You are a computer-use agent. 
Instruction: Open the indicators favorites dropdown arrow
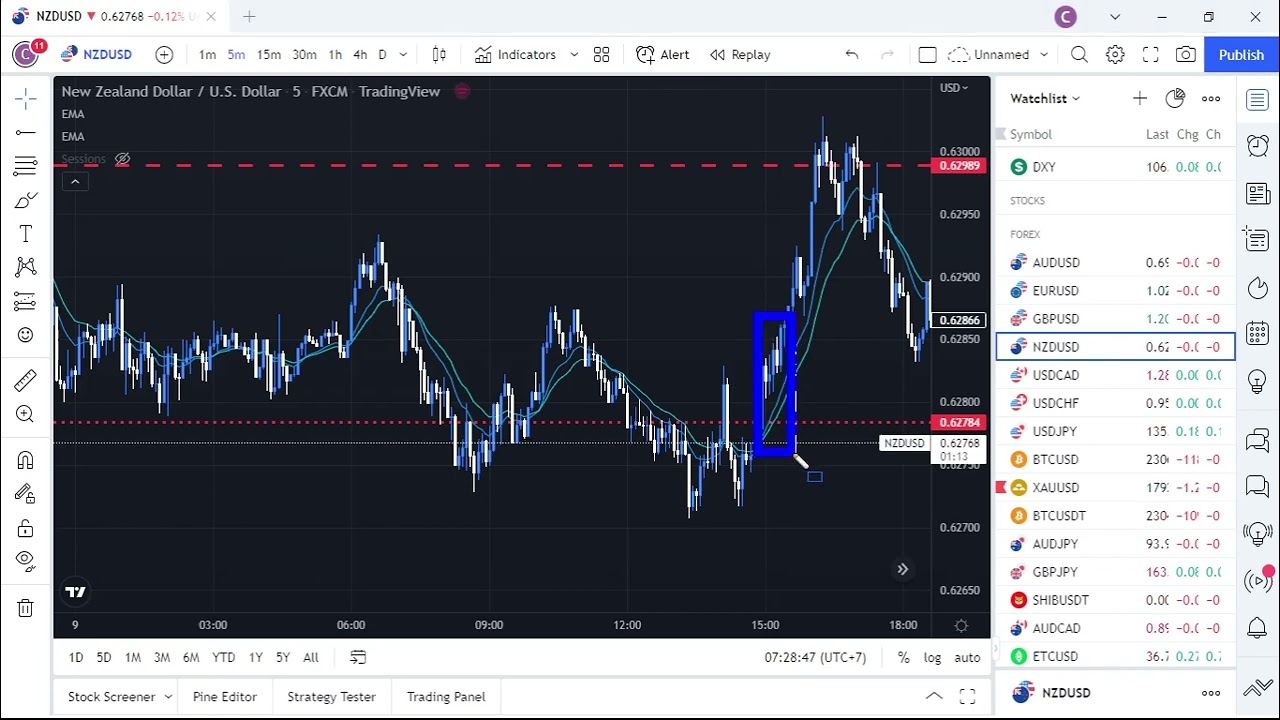pyautogui.click(x=574, y=55)
